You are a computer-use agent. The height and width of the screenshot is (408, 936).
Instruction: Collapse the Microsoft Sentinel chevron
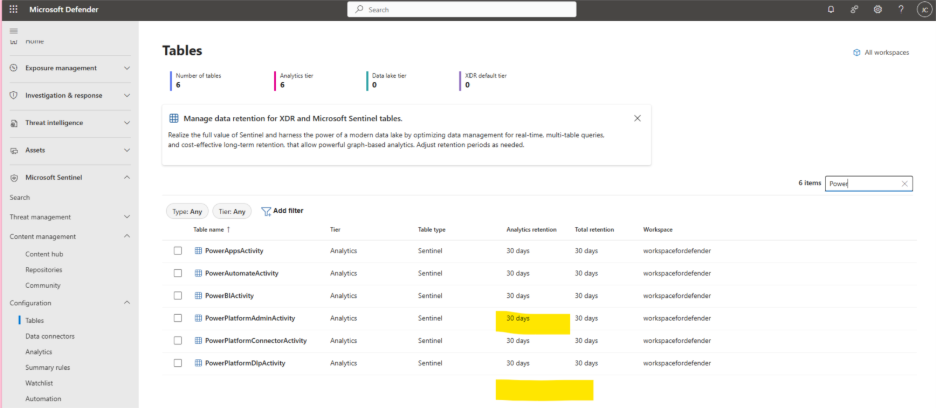coord(127,178)
